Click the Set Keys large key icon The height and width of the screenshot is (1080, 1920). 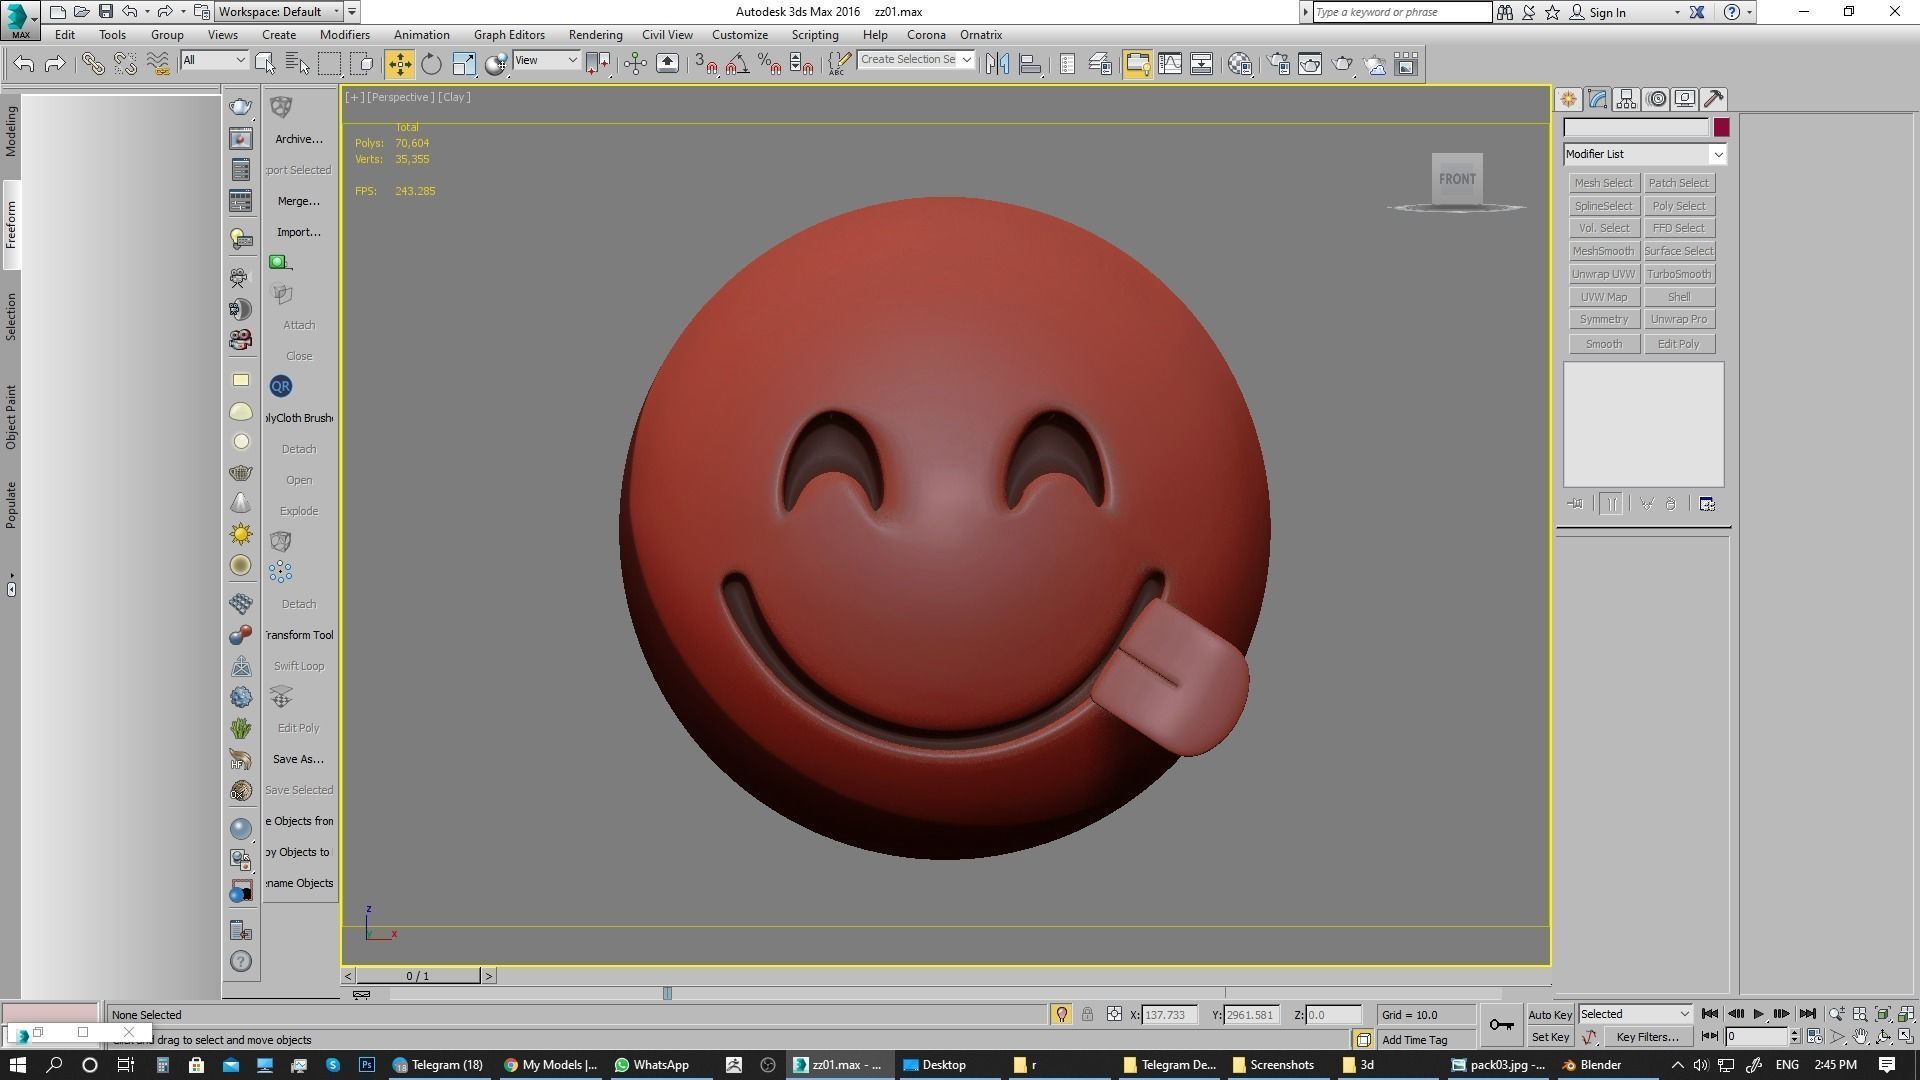1501,1025
